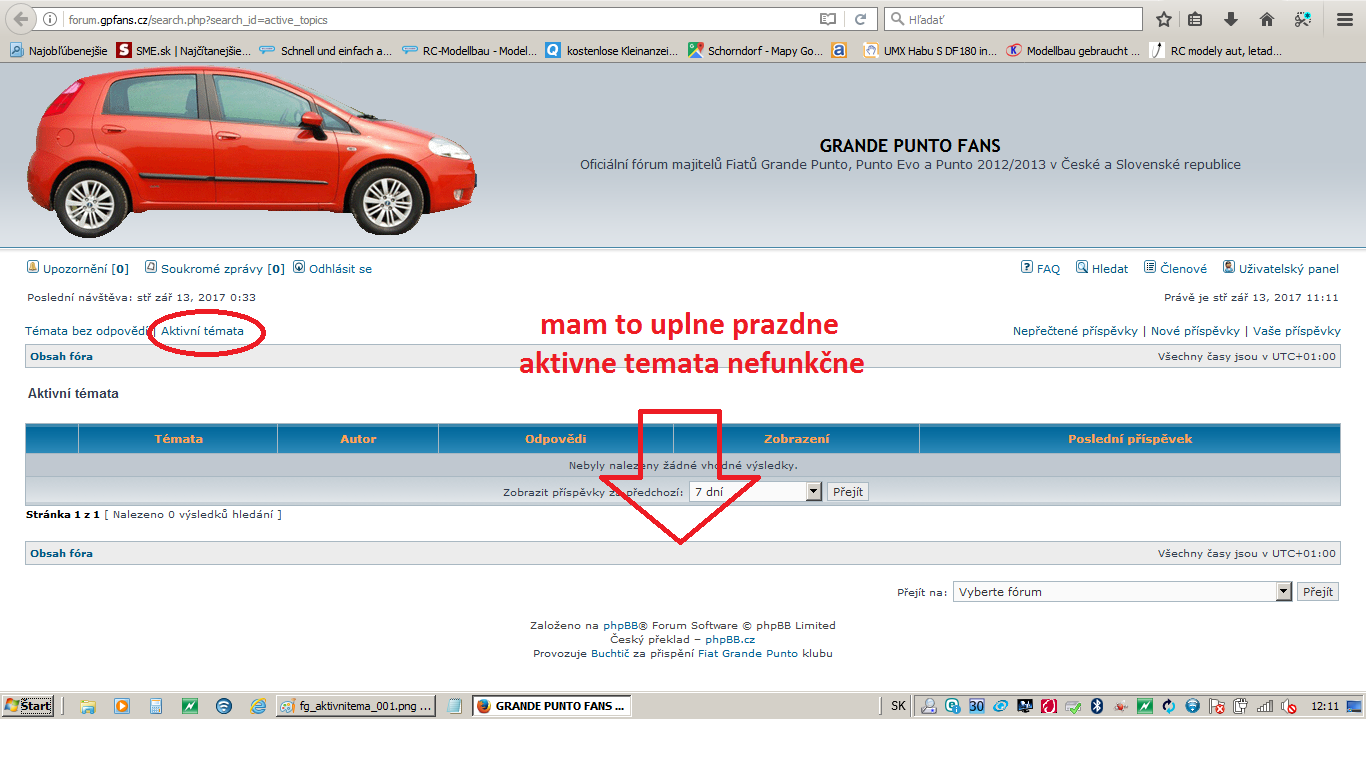Click the extension icon beside home button

(x=1302, y=19)
